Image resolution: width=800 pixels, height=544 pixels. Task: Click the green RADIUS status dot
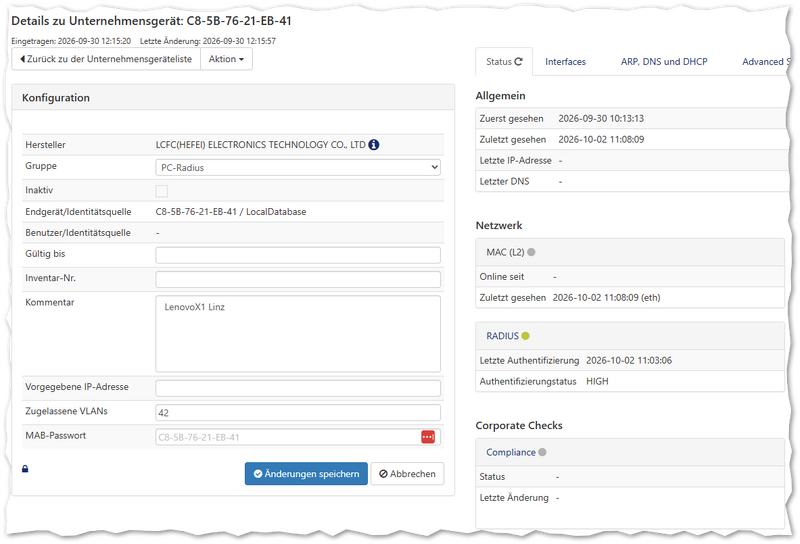coord(526,336)
